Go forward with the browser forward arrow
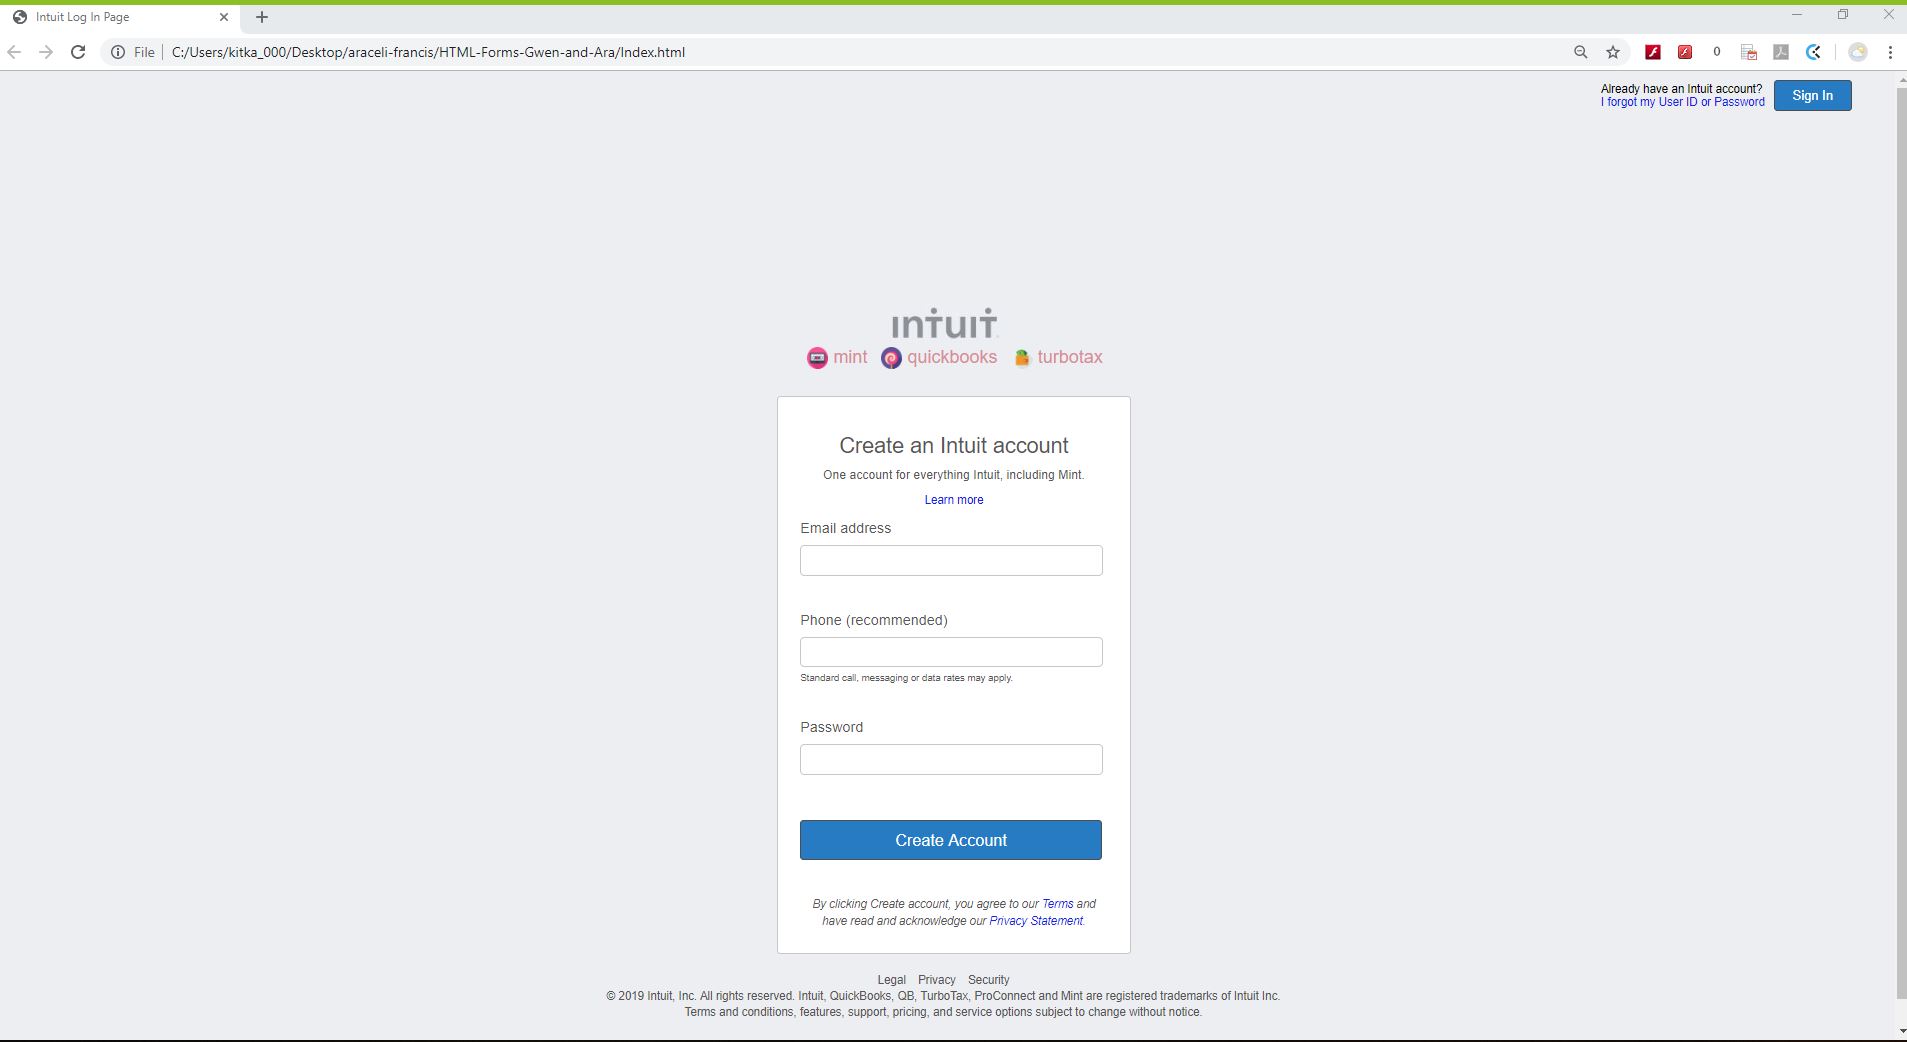Image resolution: width=1907 pixels, height=1042 pixels. [x=46, y=52]
